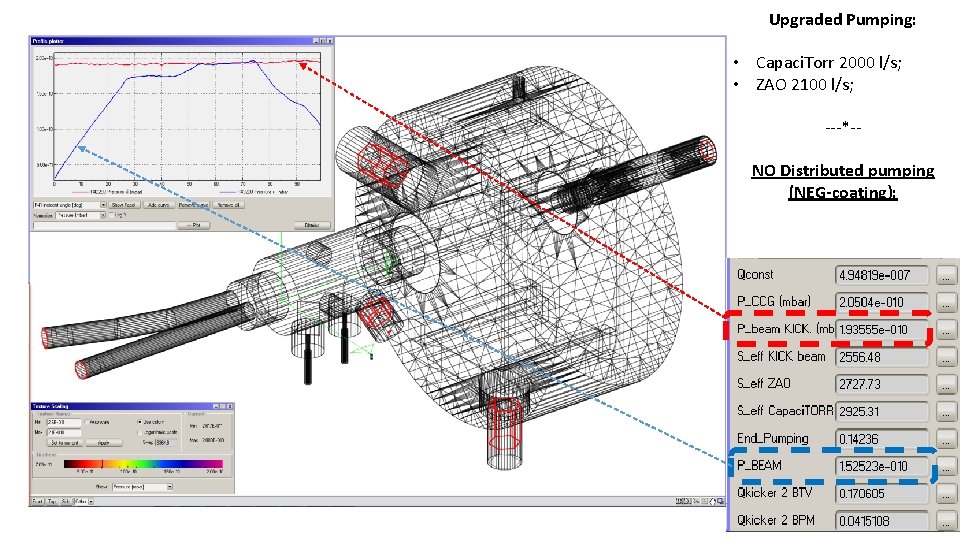Click the Remove curve button

tap(193, 205)
